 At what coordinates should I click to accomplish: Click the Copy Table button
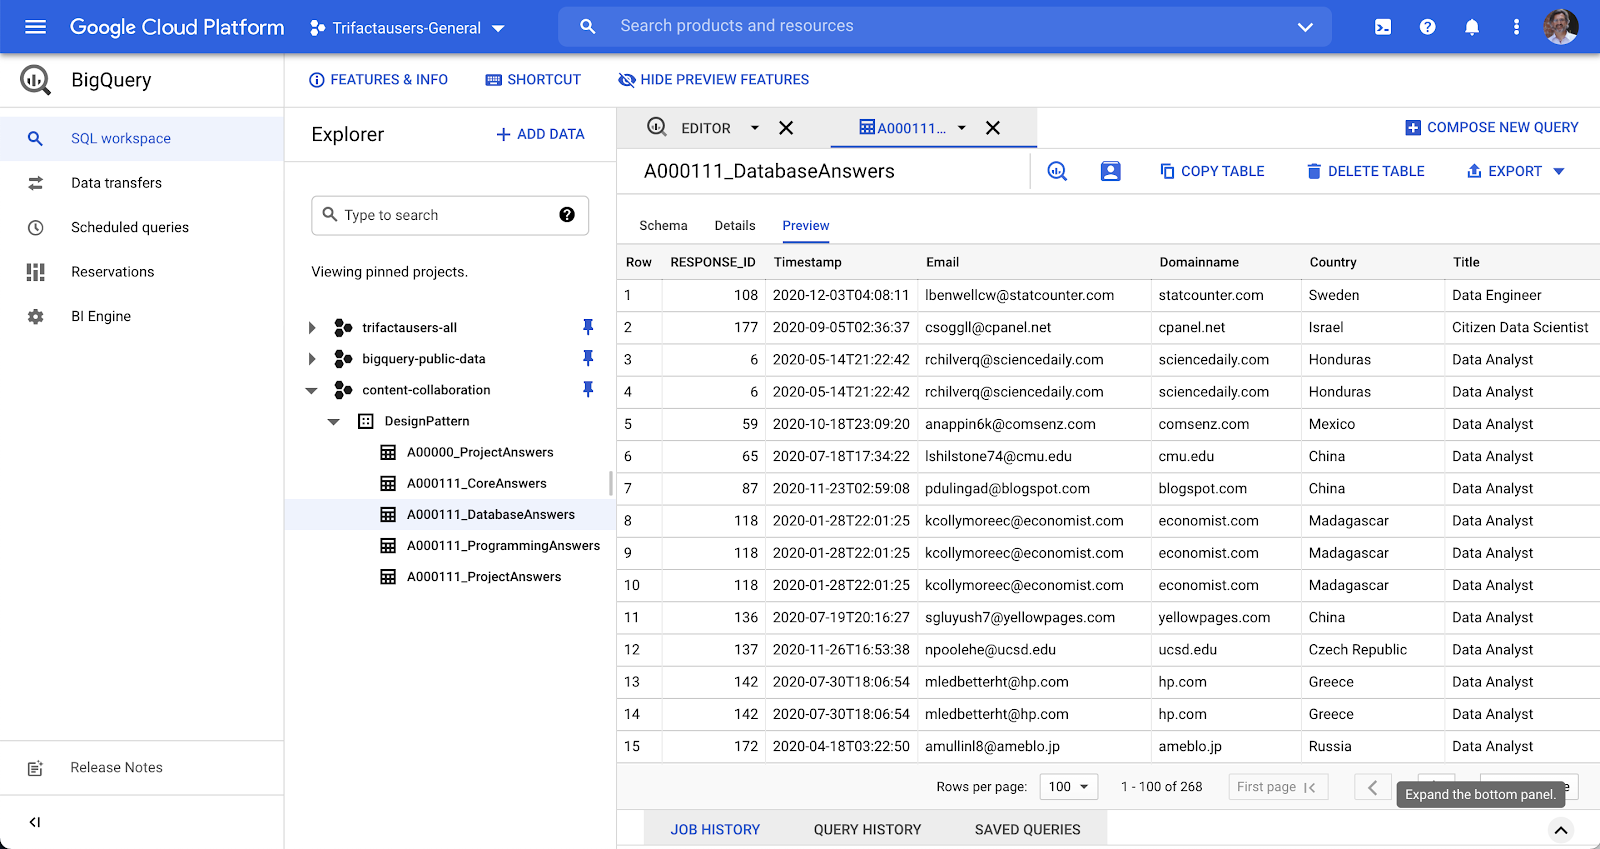[1212, 171]
